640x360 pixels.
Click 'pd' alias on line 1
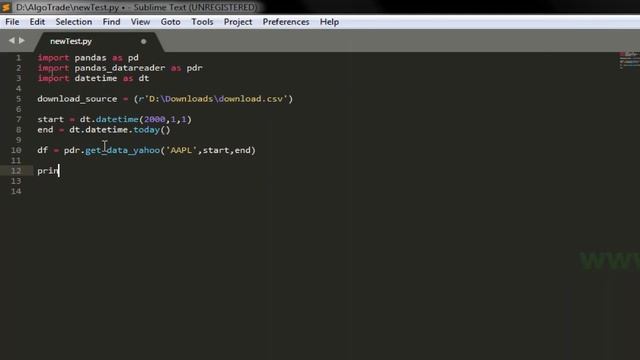tap(133, 58)
